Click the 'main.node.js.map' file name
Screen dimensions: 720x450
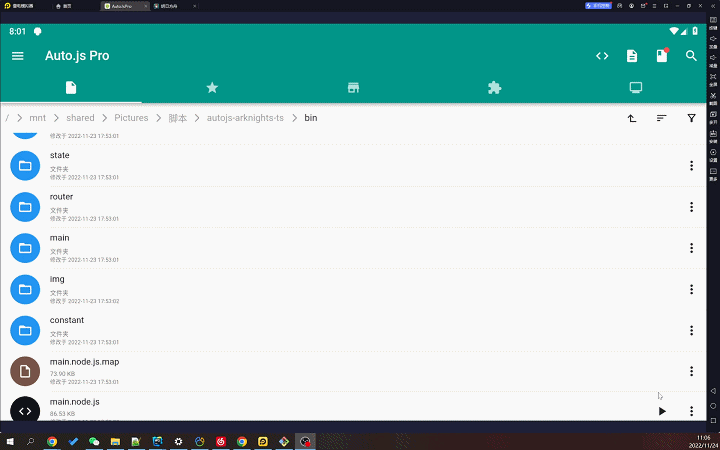[84, 362]
